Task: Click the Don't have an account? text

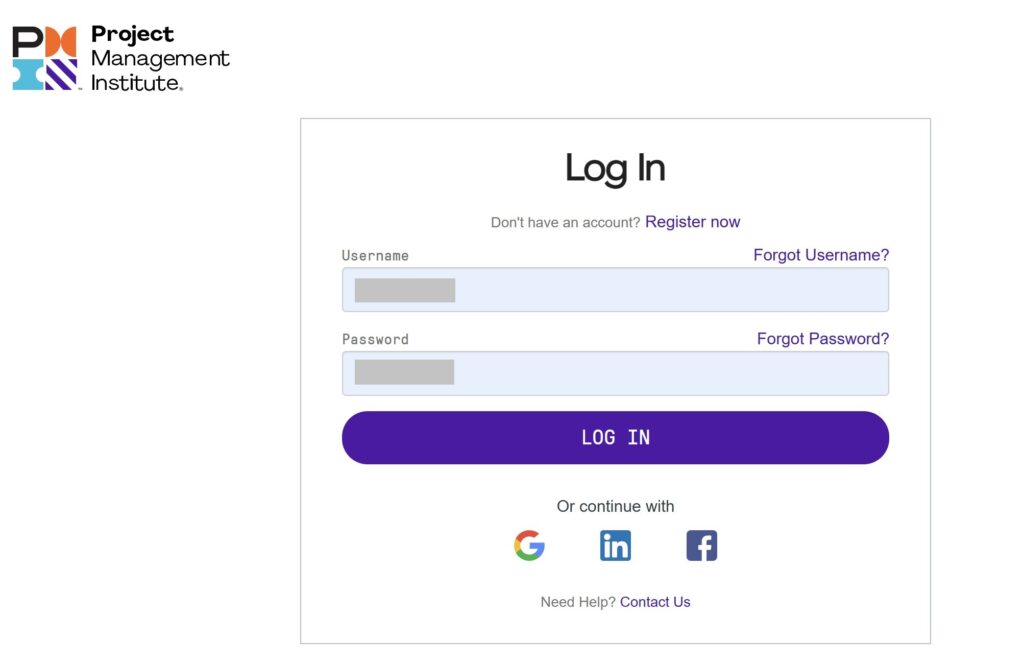Action: pyautogui.click(x=565, y=223)
